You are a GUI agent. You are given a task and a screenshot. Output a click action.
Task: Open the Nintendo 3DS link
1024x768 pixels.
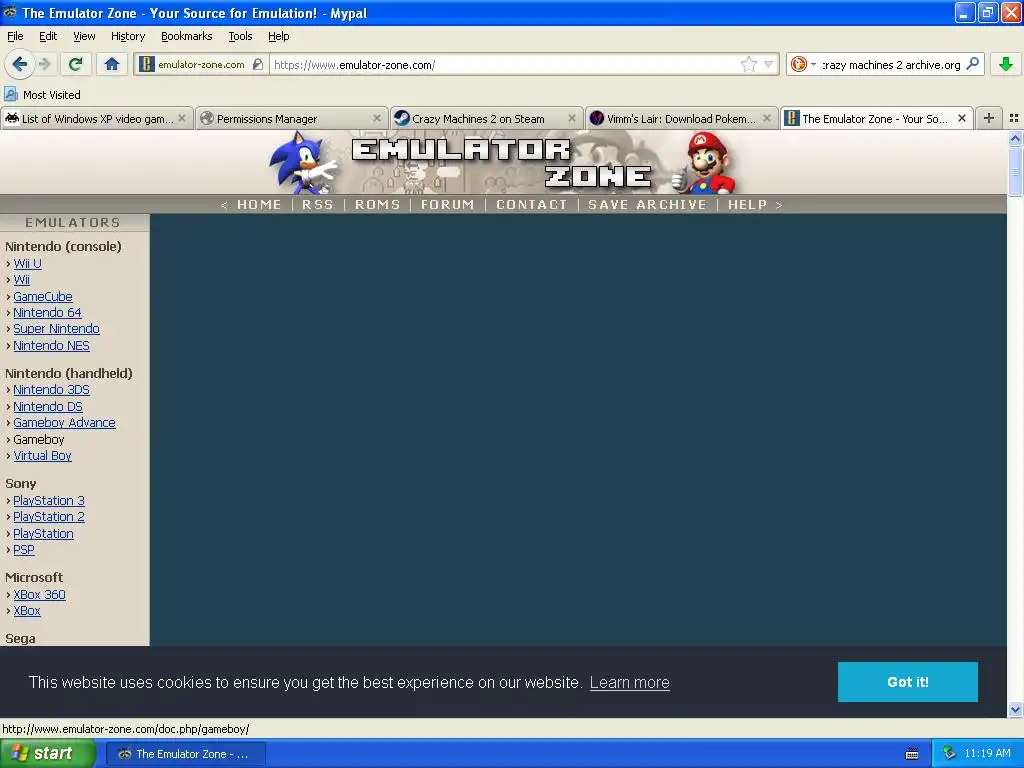tap(51, 390)
